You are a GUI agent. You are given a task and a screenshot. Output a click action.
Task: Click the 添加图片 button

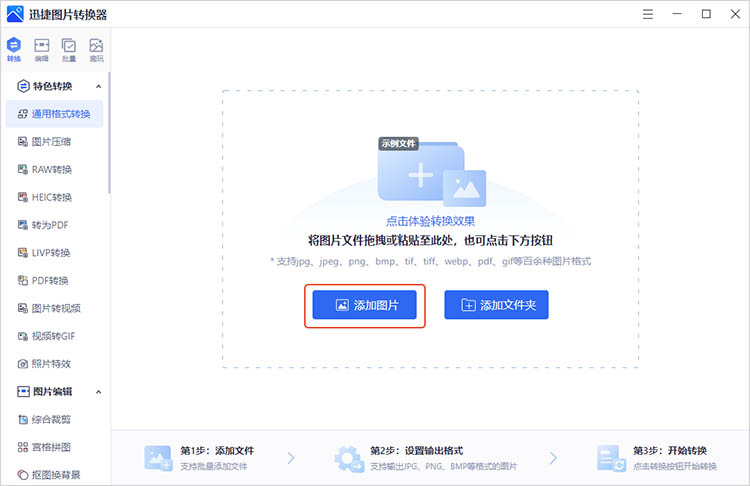click(364, 305)
